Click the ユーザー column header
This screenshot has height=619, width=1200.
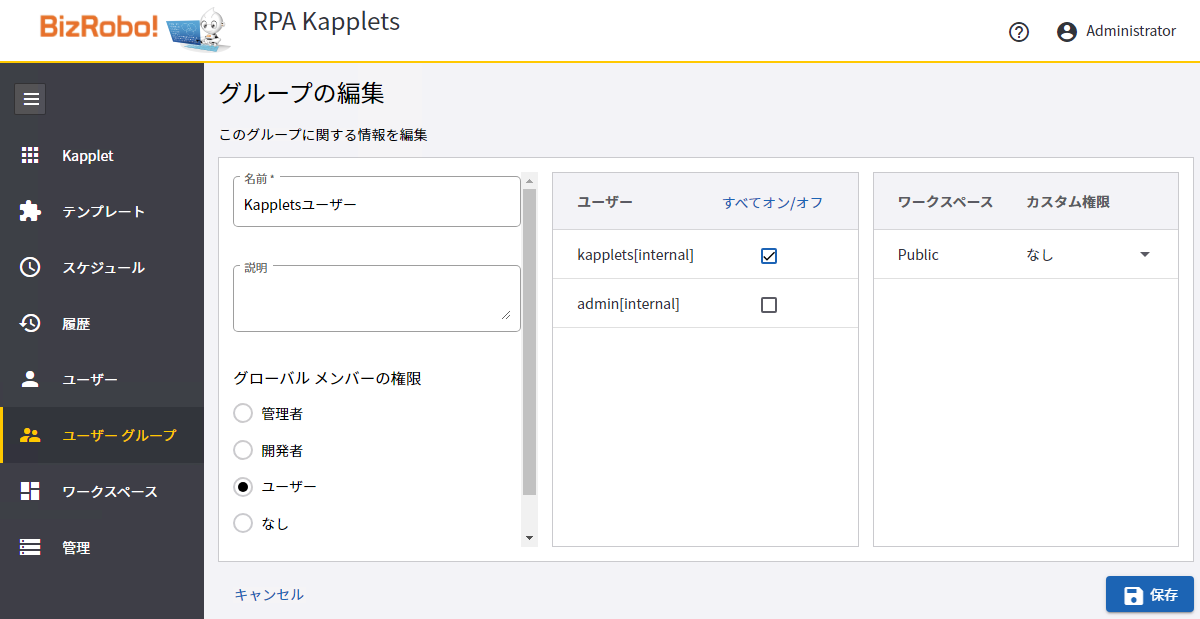point(605,202)
